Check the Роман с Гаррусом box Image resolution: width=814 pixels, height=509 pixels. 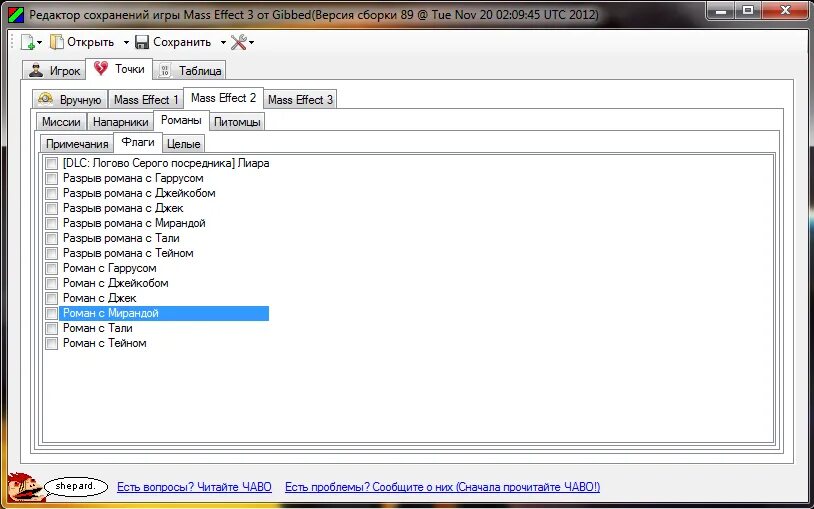point(51,269)
